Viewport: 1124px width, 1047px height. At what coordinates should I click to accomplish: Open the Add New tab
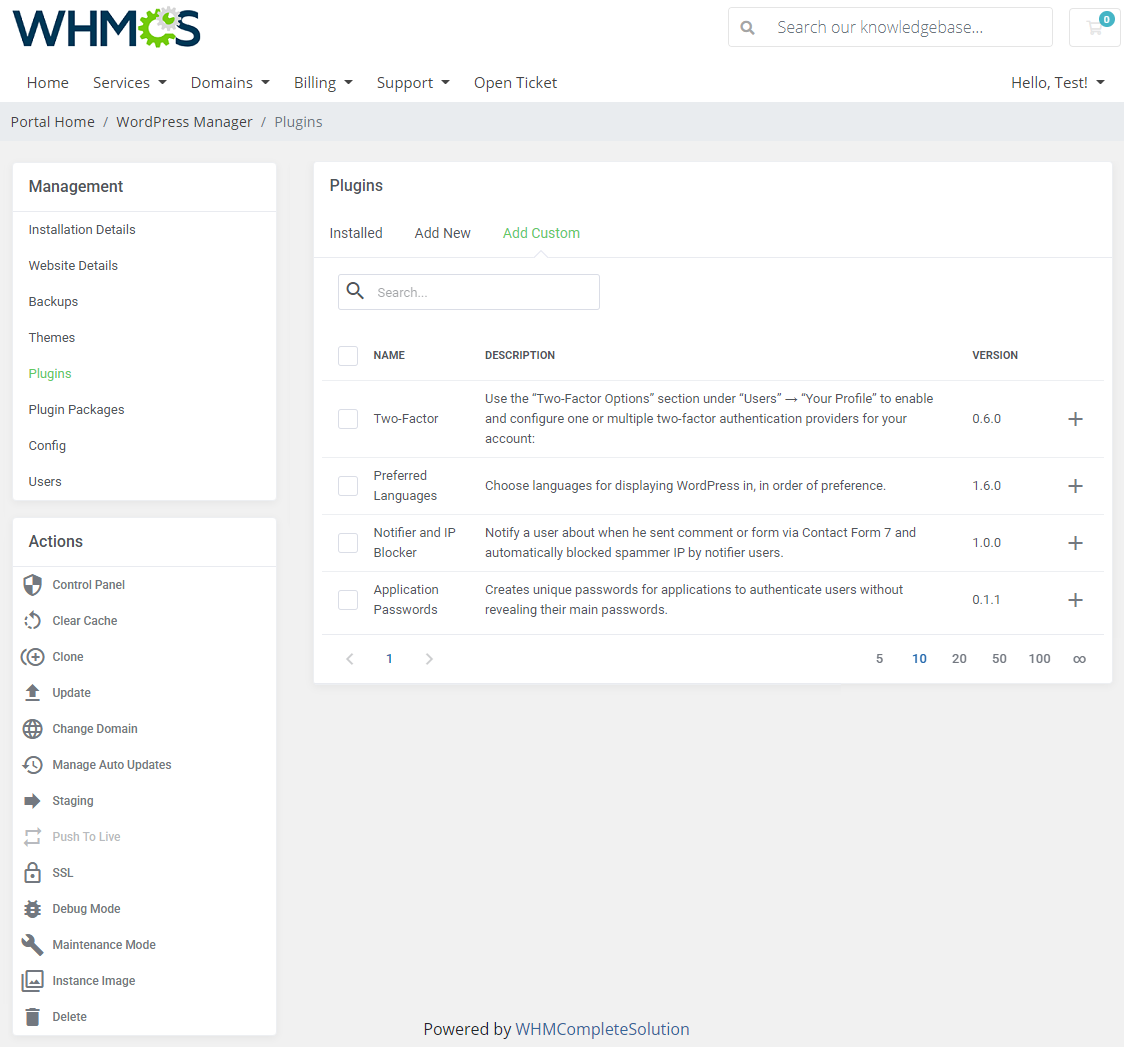point(442,232)
